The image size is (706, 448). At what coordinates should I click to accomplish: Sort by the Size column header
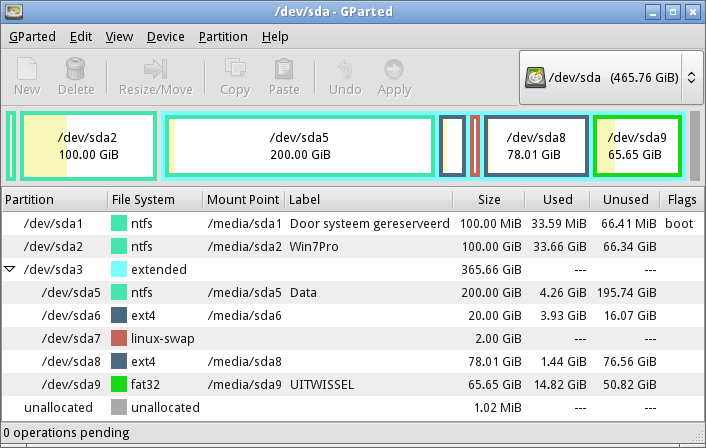(489, 200)
